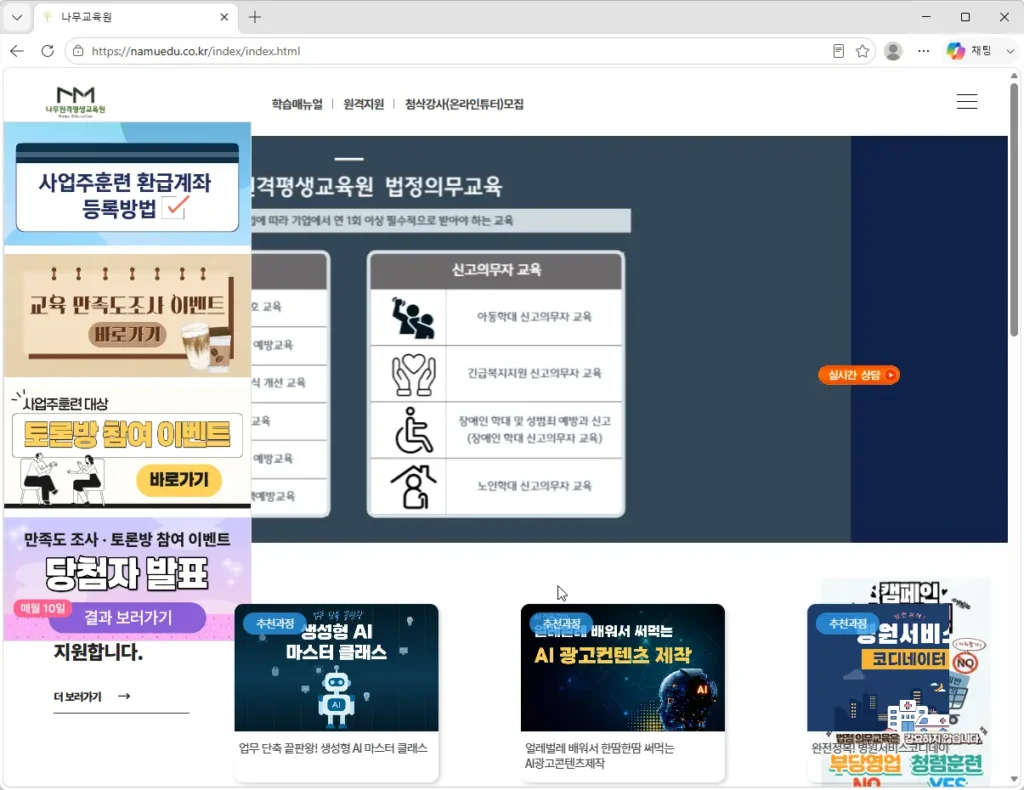Open 사업주훈련 환급계좌 등록방법 banner
Viewport: 1024px width, 790px height.
pyautogui.click(x=127, y=185)
